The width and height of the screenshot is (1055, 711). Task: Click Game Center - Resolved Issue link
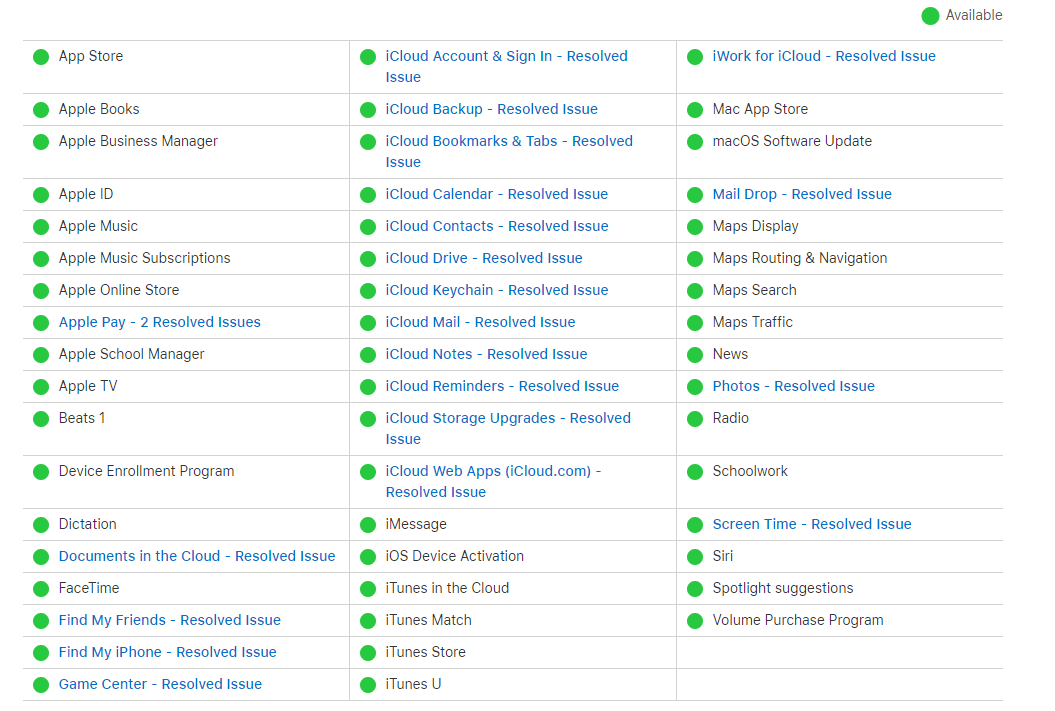[x=160, y=684]
